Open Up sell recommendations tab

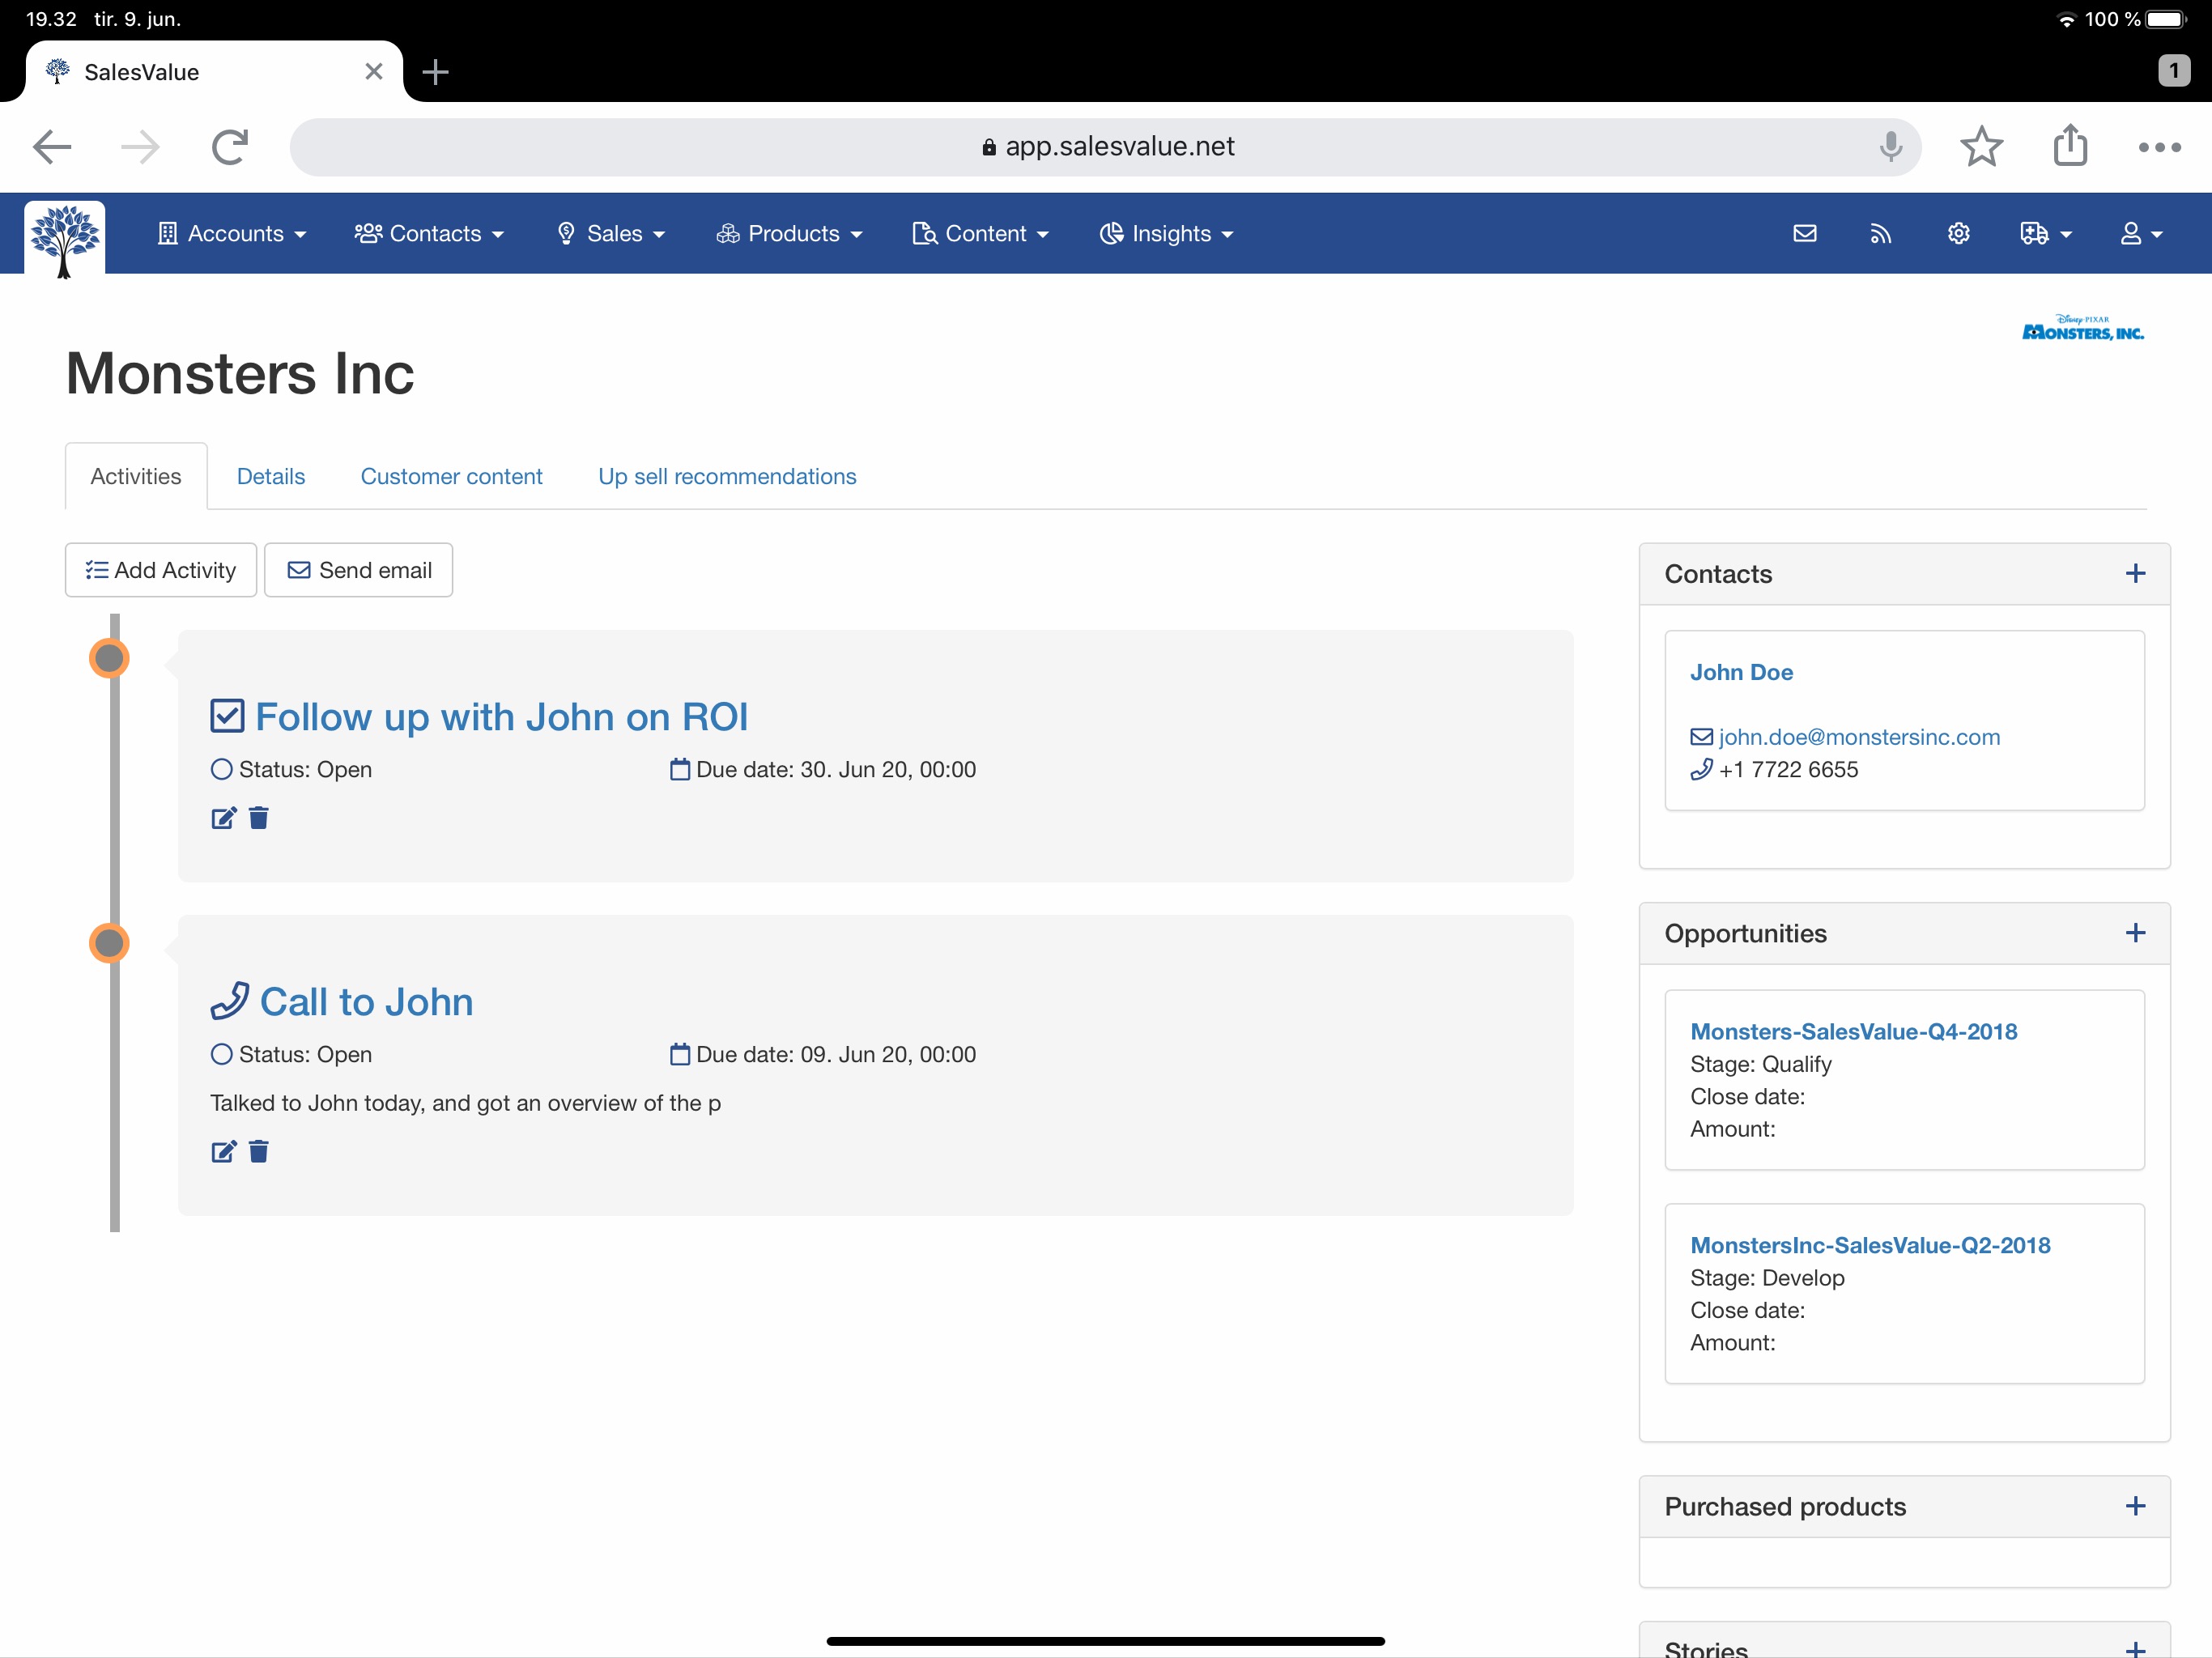[x=727, y=477]
